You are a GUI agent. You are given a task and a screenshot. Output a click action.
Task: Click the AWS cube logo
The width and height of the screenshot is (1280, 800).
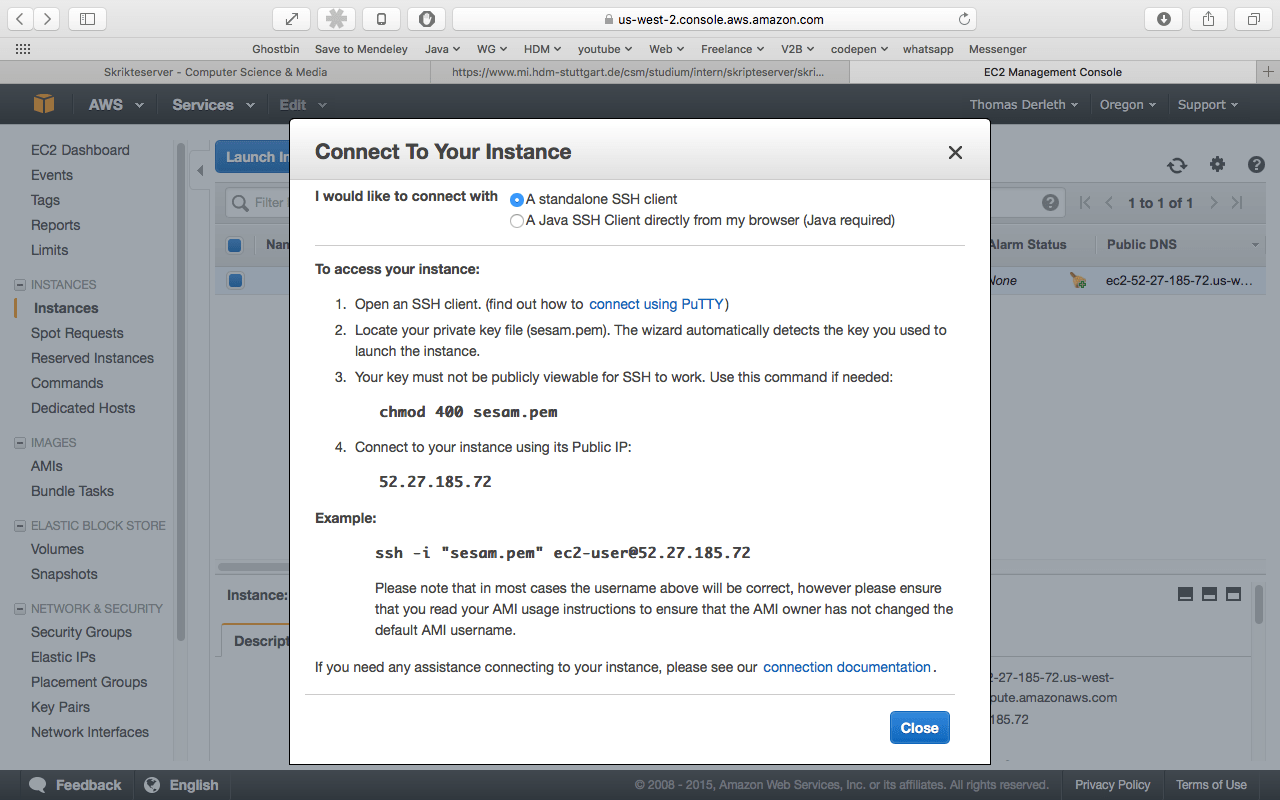tap(42, 104)
